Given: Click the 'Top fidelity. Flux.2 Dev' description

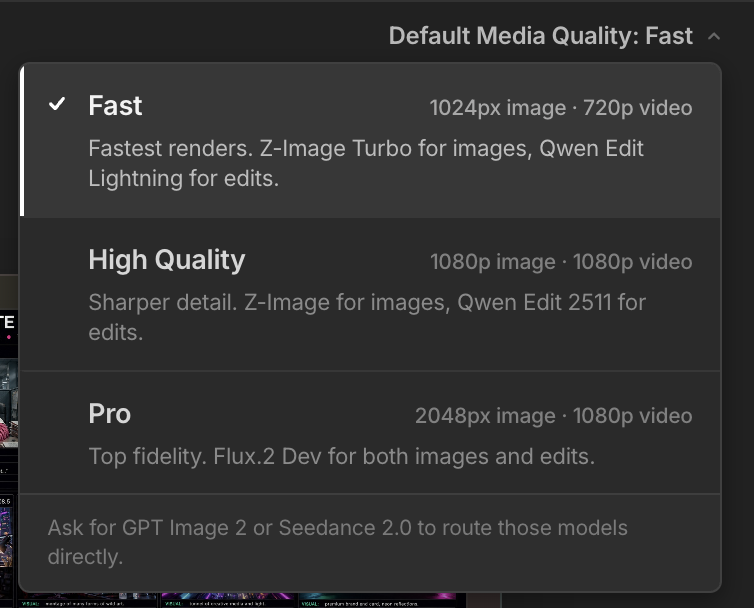Looking at the screenshot, I should click(342, 456).
